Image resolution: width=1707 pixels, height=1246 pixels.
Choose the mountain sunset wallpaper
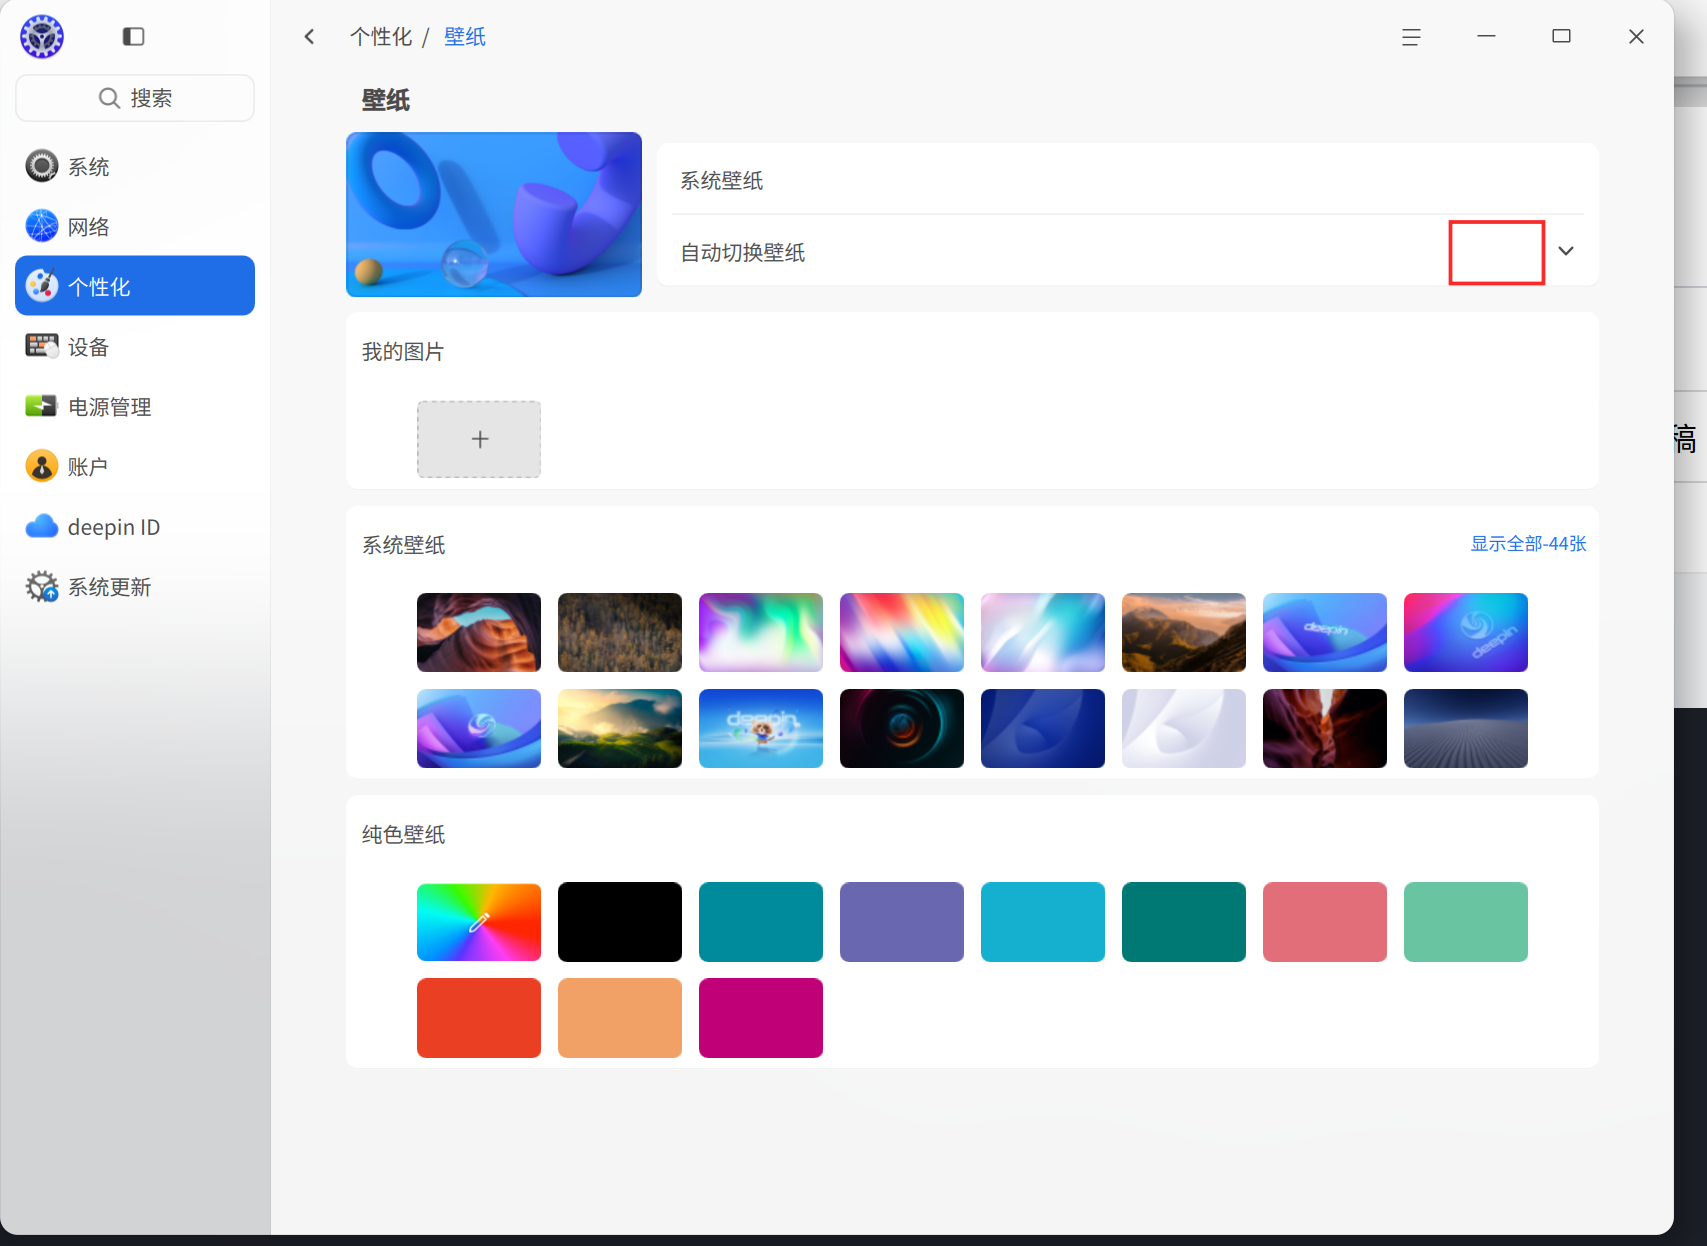(1184, 632)
